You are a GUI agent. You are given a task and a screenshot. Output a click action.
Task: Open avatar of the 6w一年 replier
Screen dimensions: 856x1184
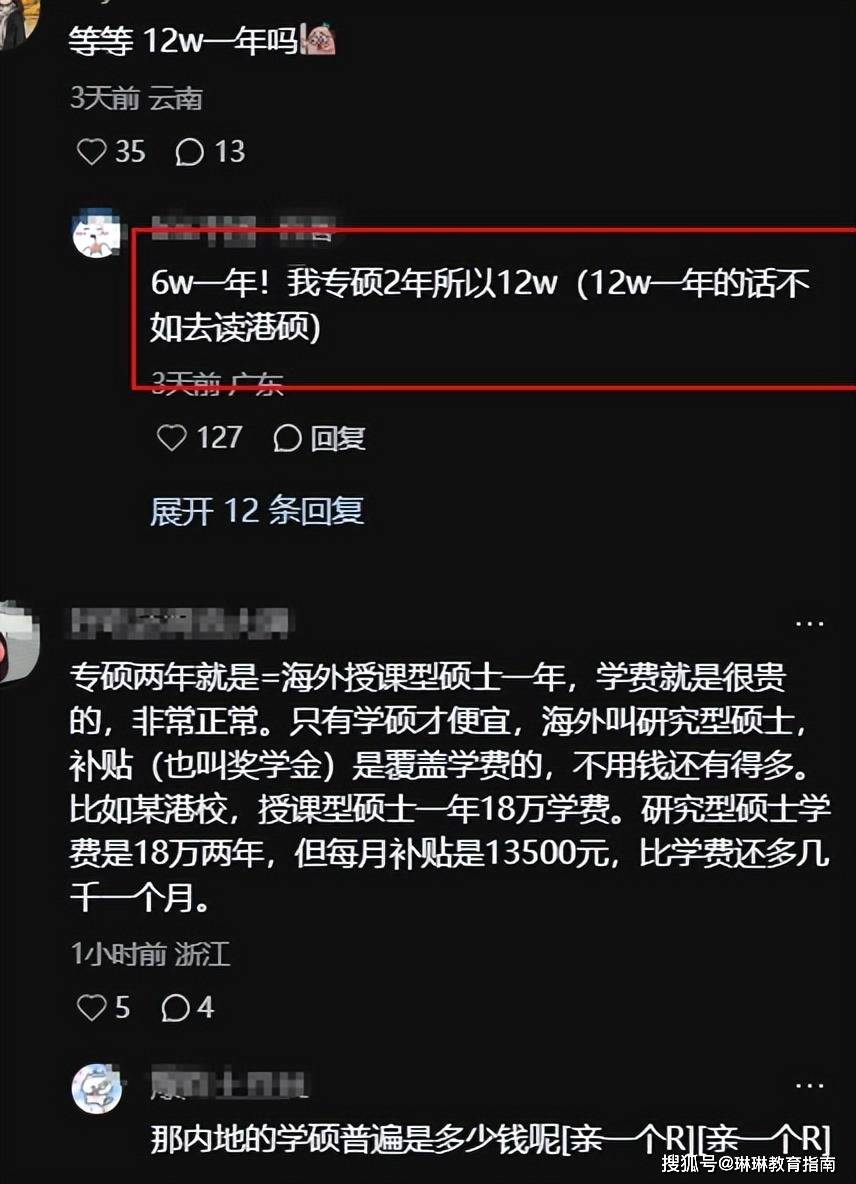point(96,233)
